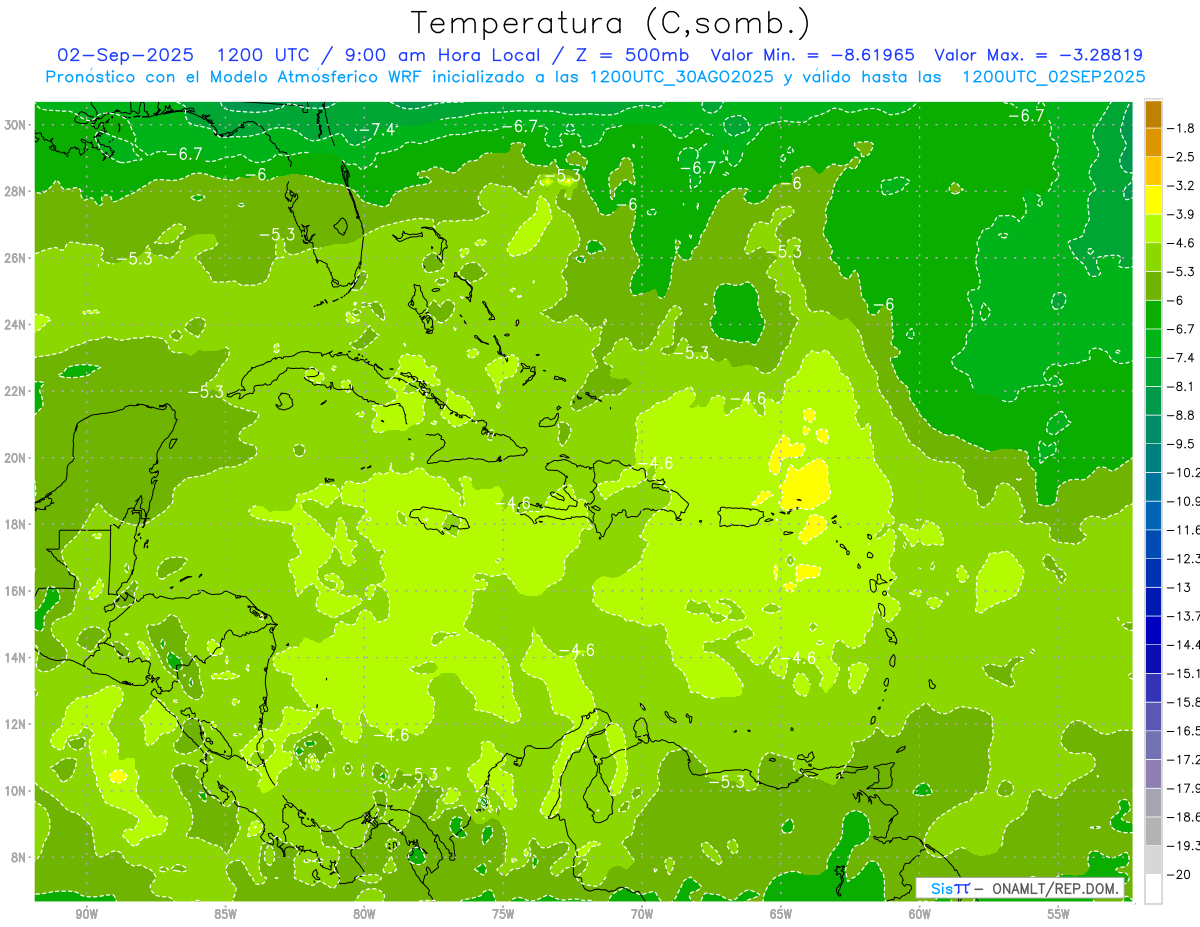Click the '1200 UTC / 9:00 am Hora Local' text

[390, 55]
